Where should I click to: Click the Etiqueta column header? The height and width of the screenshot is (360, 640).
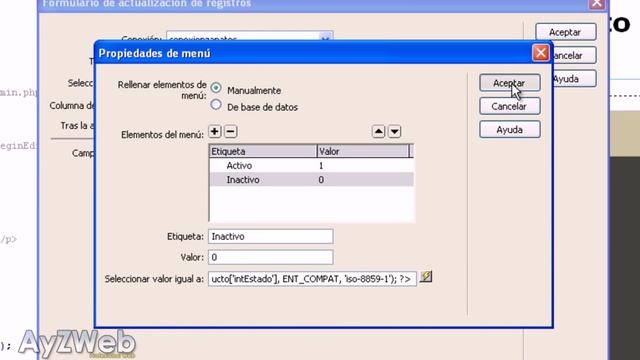[x=263, y=151]
